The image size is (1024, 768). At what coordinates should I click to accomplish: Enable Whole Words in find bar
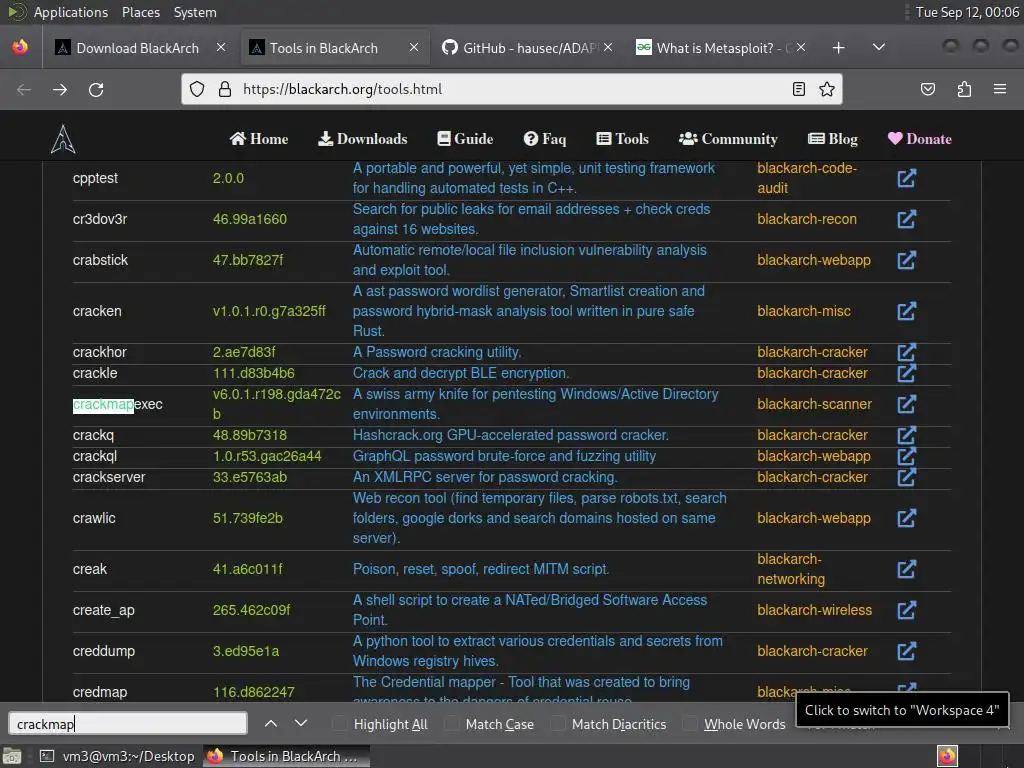click(x=735, y=724)
